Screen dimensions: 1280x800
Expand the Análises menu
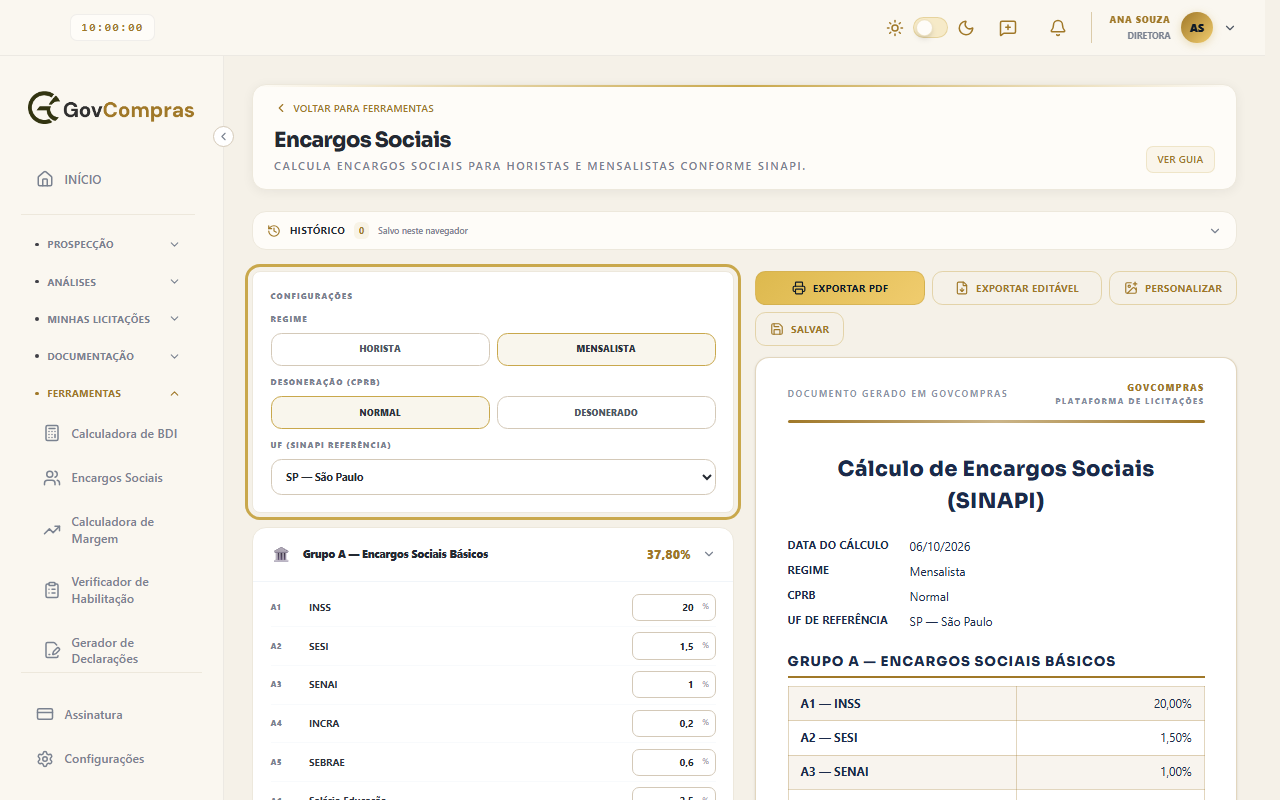click(x=107, y=282)
